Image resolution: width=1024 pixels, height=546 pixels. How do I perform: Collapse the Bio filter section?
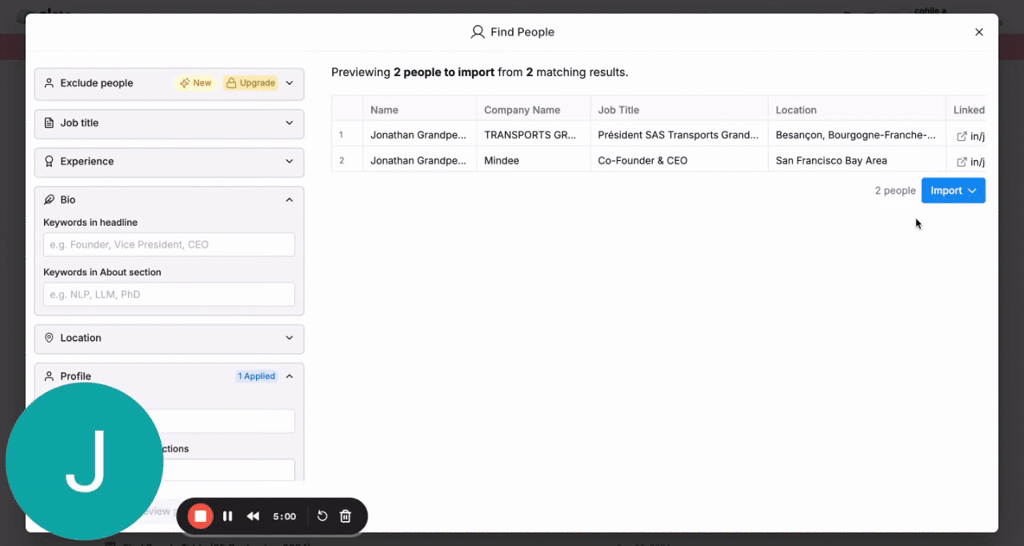(x=290, y=200)
